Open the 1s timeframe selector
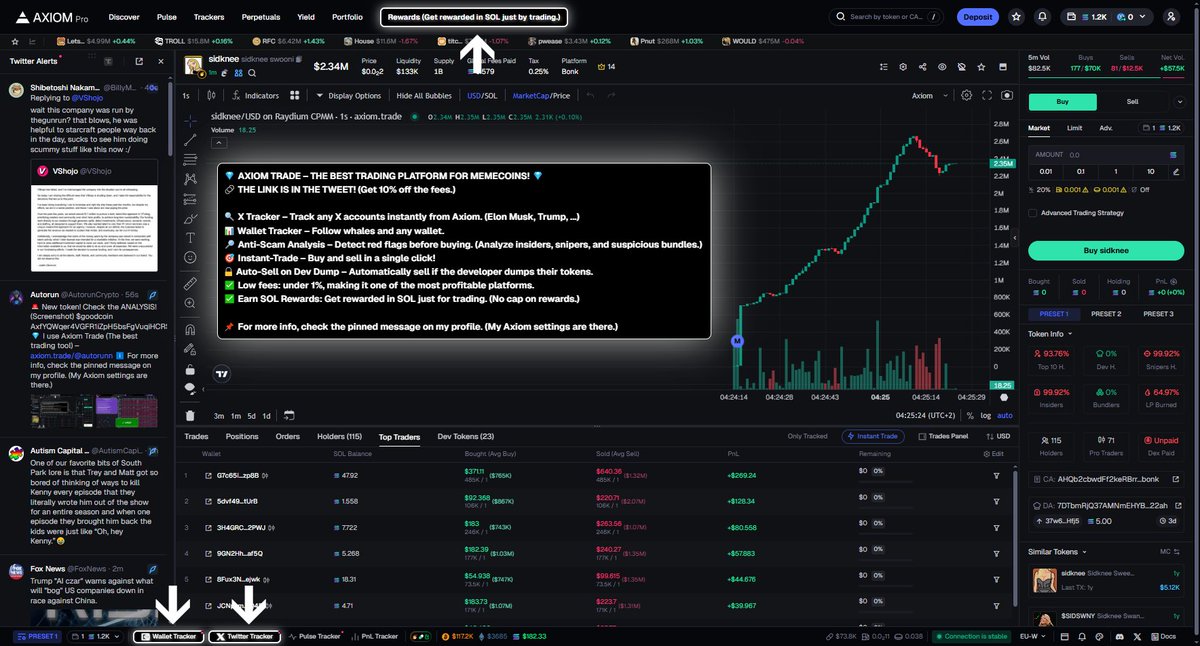 [186, 96]
